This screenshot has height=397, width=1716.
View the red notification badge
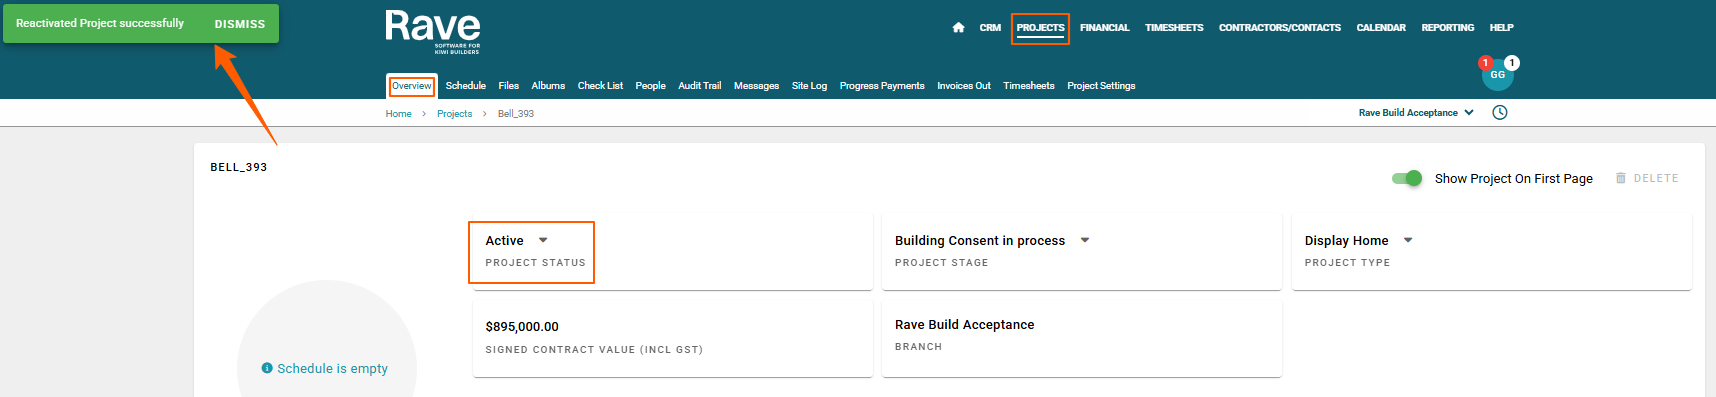pos(1486,63)
